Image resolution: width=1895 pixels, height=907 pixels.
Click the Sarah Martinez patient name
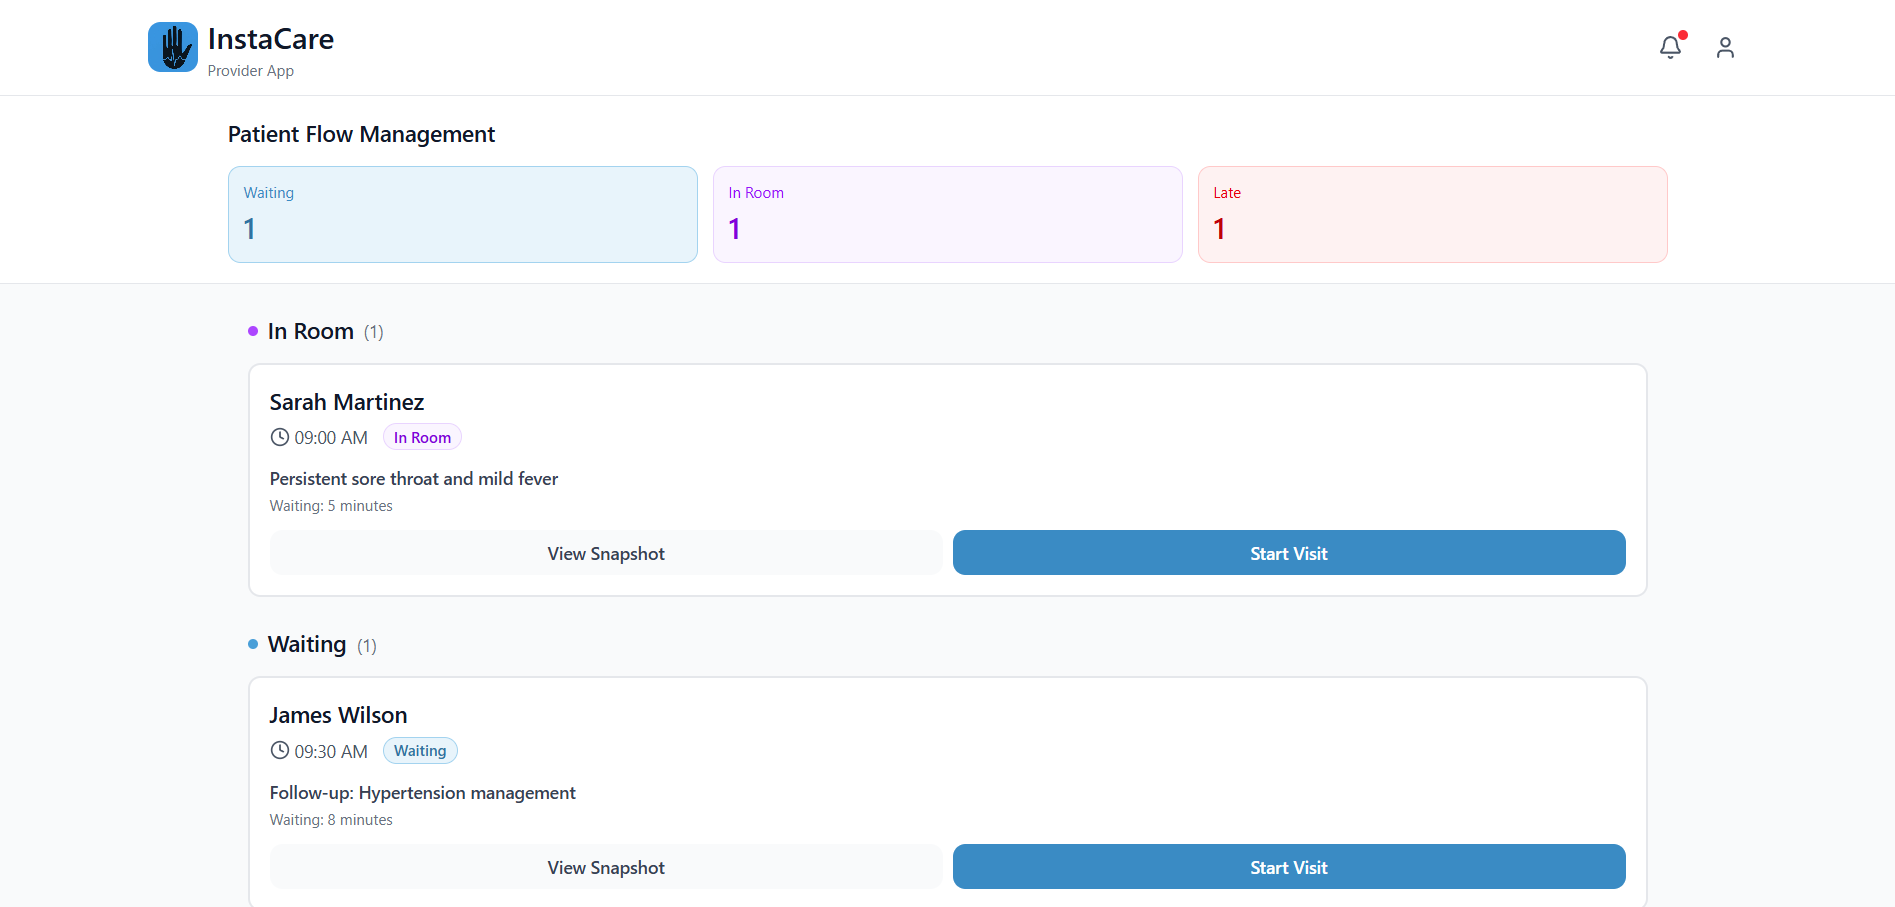[347, 402]
